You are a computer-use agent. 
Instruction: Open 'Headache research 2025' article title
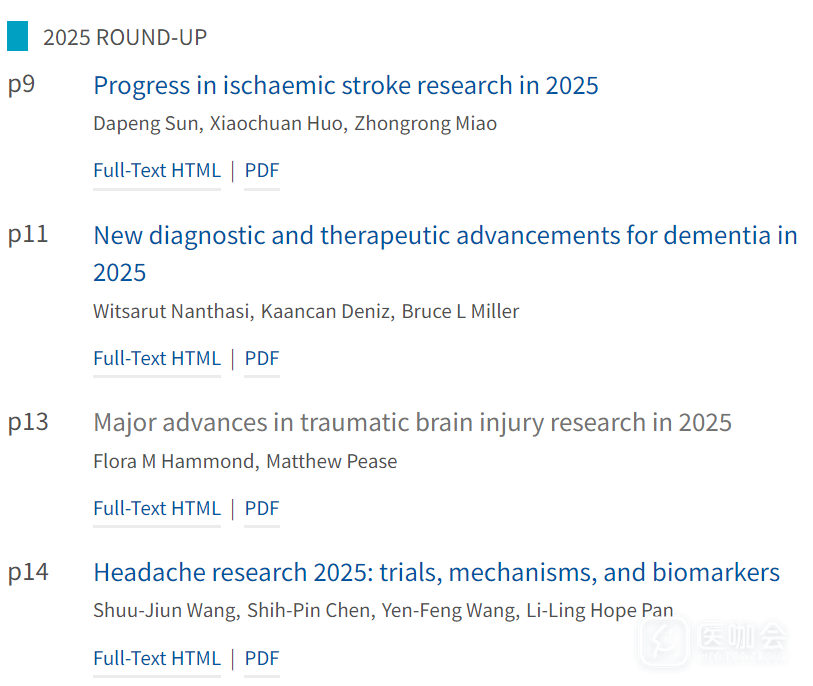[436, 572]
